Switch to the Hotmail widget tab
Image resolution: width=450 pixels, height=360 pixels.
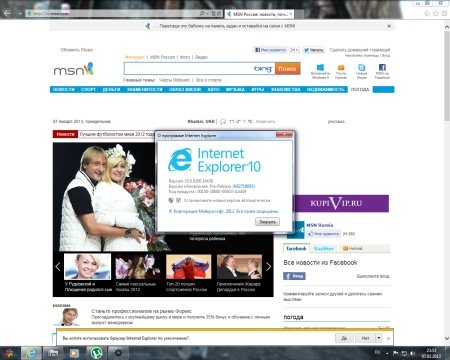353,248
